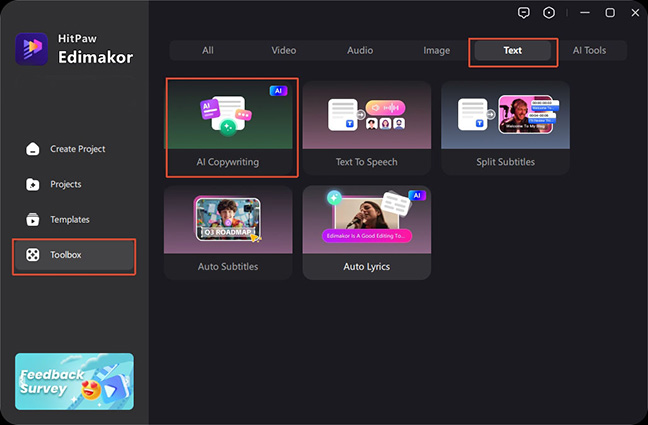This screenshot has width=648, height=425.
Task: Close the Edimakor window
Action: tap(635, 13)
